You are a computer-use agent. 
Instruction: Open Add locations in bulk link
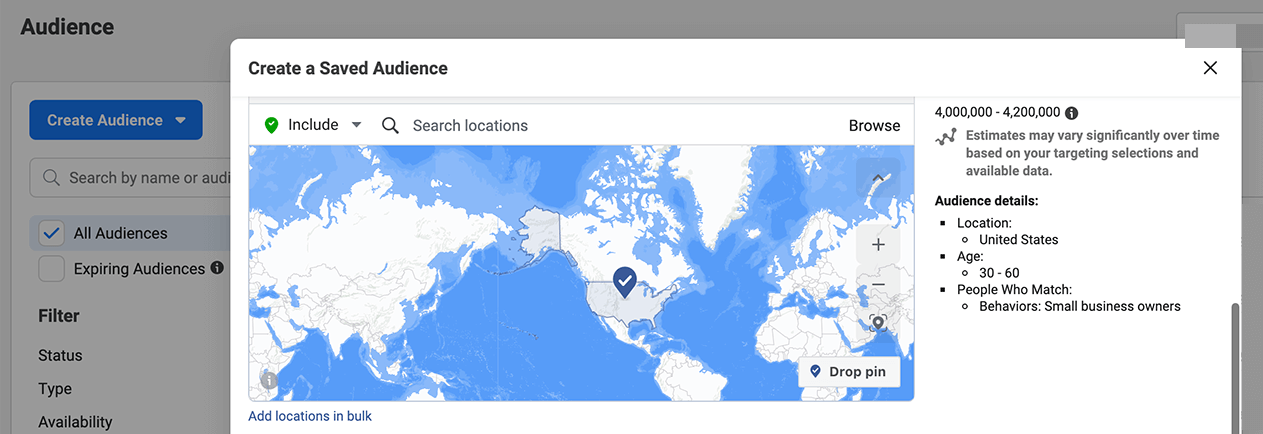[x=310, y=416]
